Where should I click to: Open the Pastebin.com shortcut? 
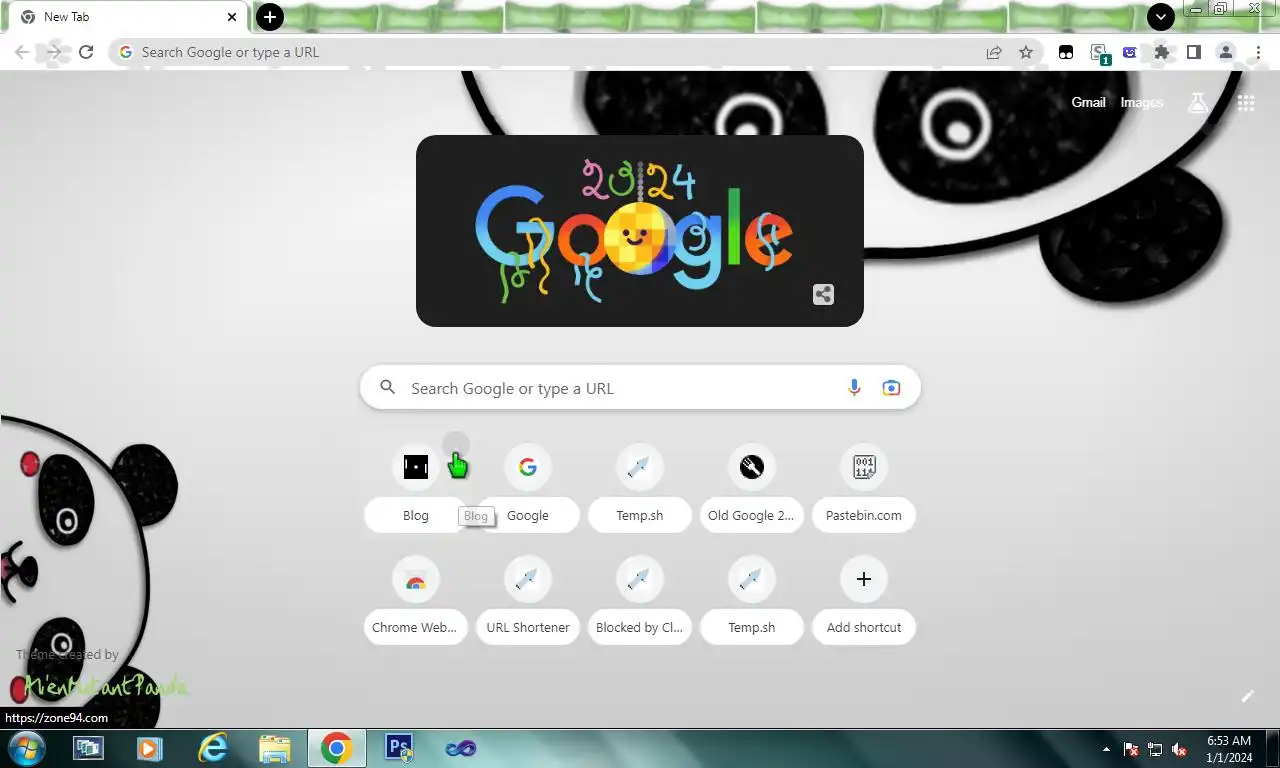(864, 489)
